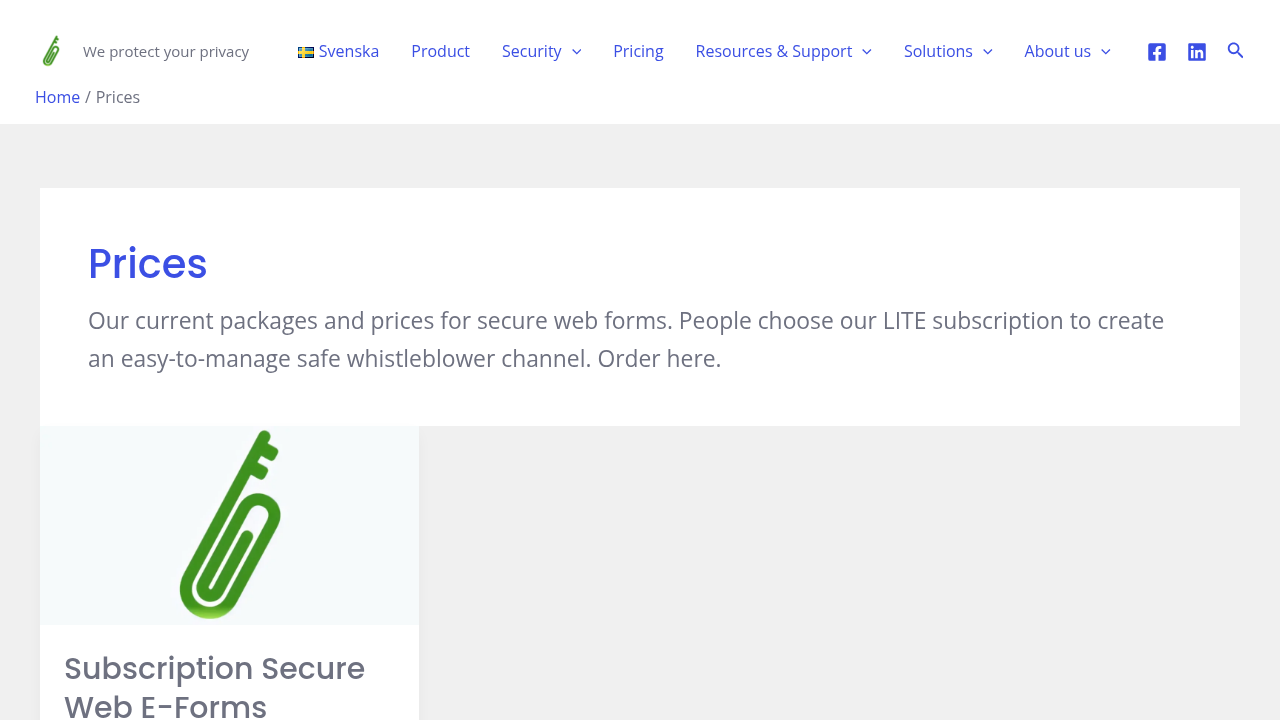Viewport: 1280px width, 720px height.
Task: Expand the Resources & Support chevron
Action: click(866, 52)
